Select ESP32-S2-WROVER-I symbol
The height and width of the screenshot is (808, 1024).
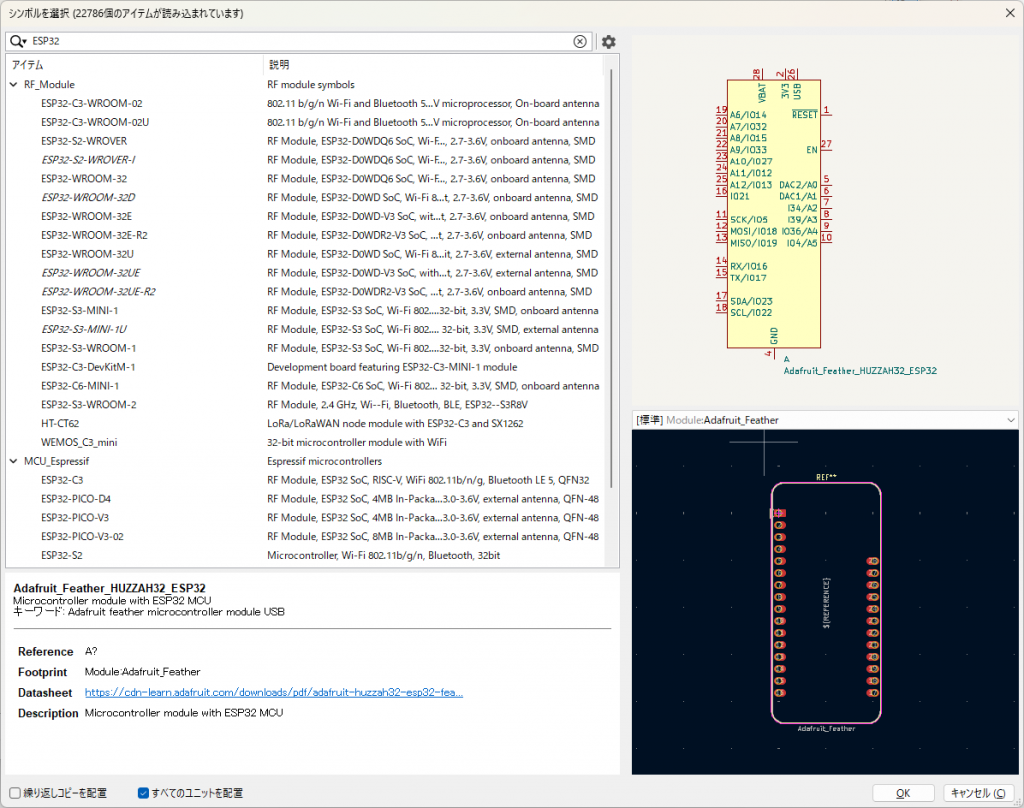click(x=88, y=160)
